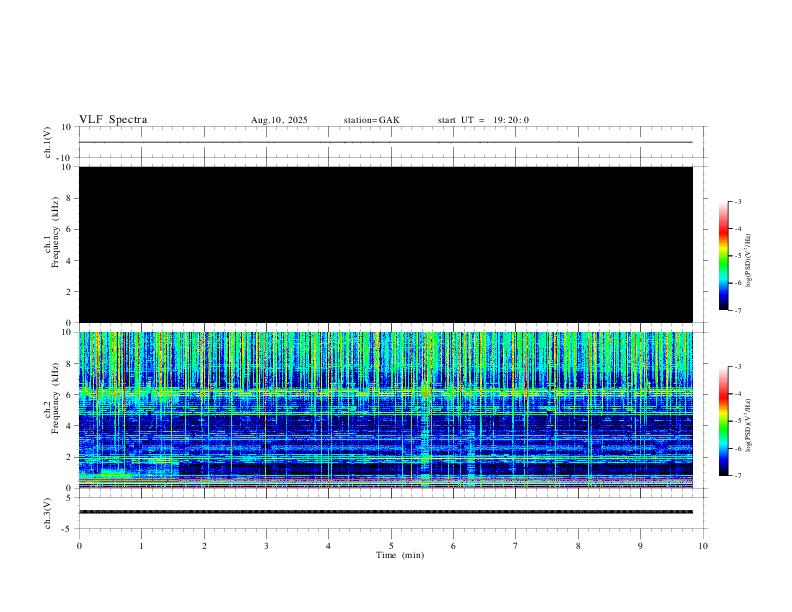Image resolution: width=792 pixels, height=612 pixels.
Task: Click the 'VLF Spectra' title text
Action: point(113,120)
